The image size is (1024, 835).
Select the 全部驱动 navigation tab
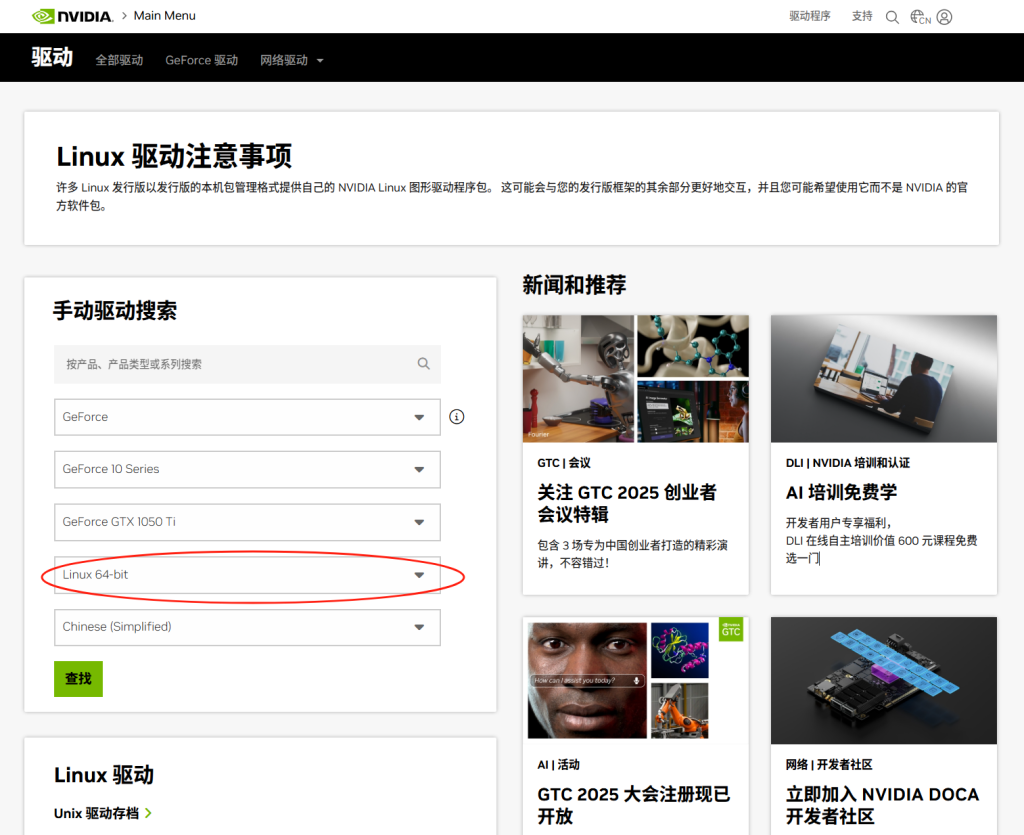(x=119, y=60)
